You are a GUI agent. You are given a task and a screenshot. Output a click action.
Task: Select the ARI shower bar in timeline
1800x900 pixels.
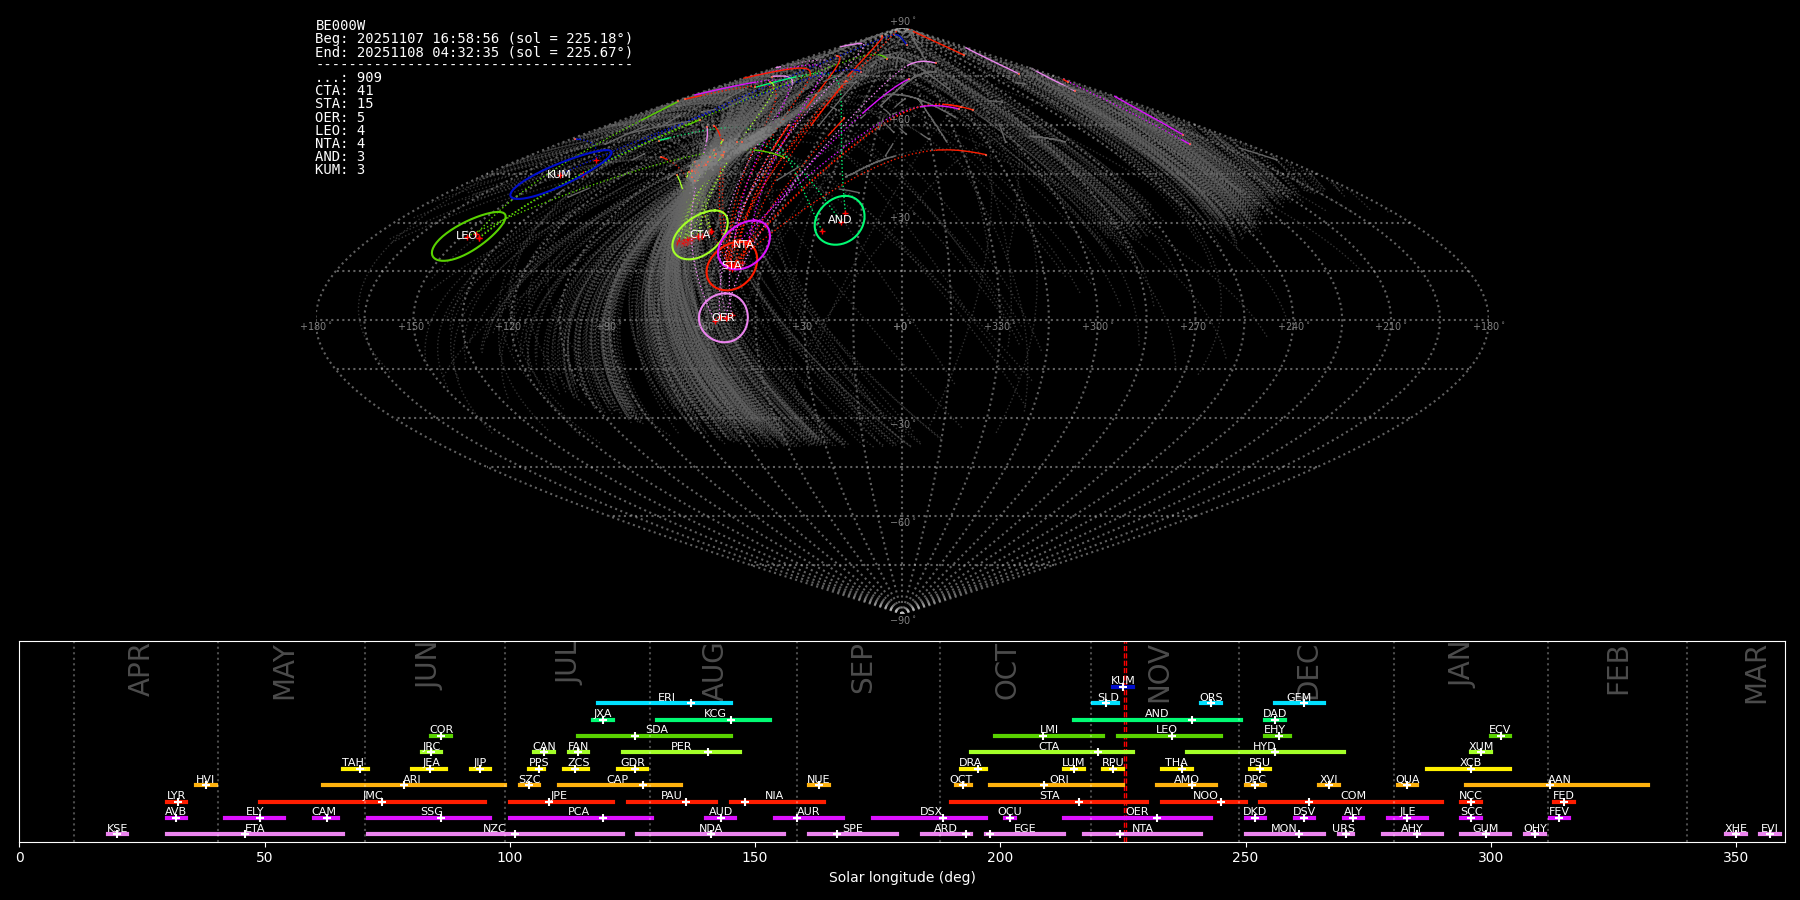point(413,785)
